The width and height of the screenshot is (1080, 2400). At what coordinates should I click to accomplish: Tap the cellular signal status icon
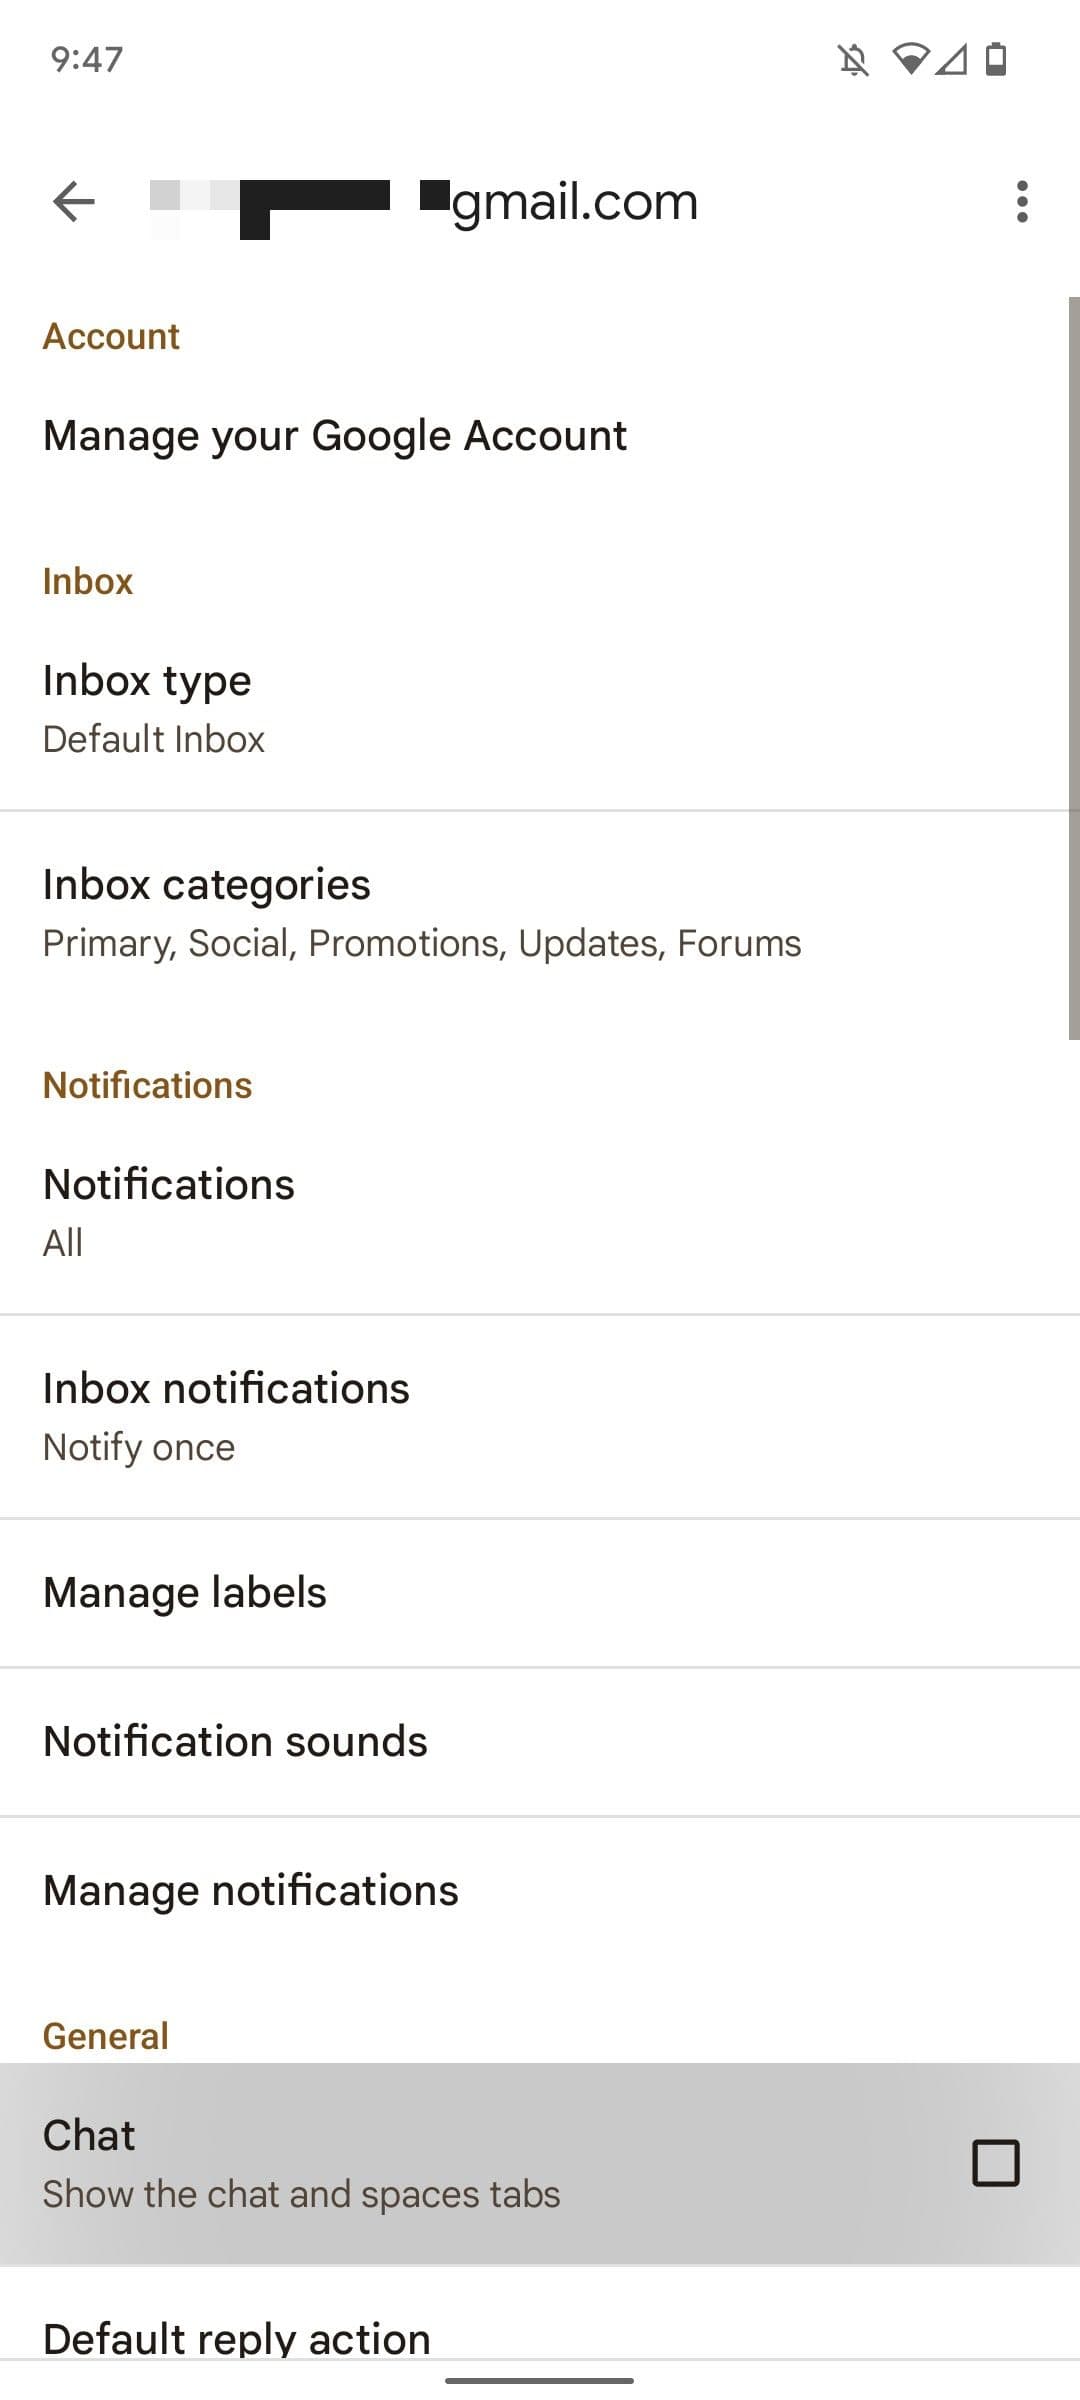[x=951, y=60]
